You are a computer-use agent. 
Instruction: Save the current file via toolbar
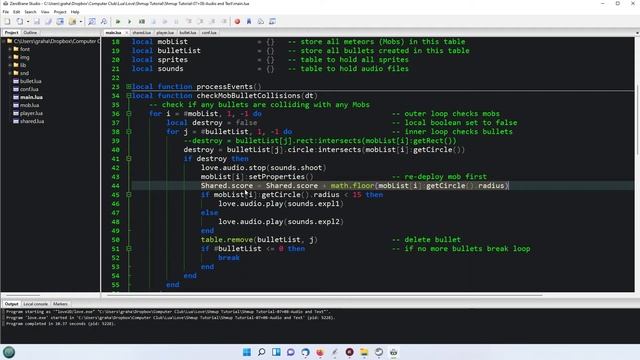(x=37, y=21)
